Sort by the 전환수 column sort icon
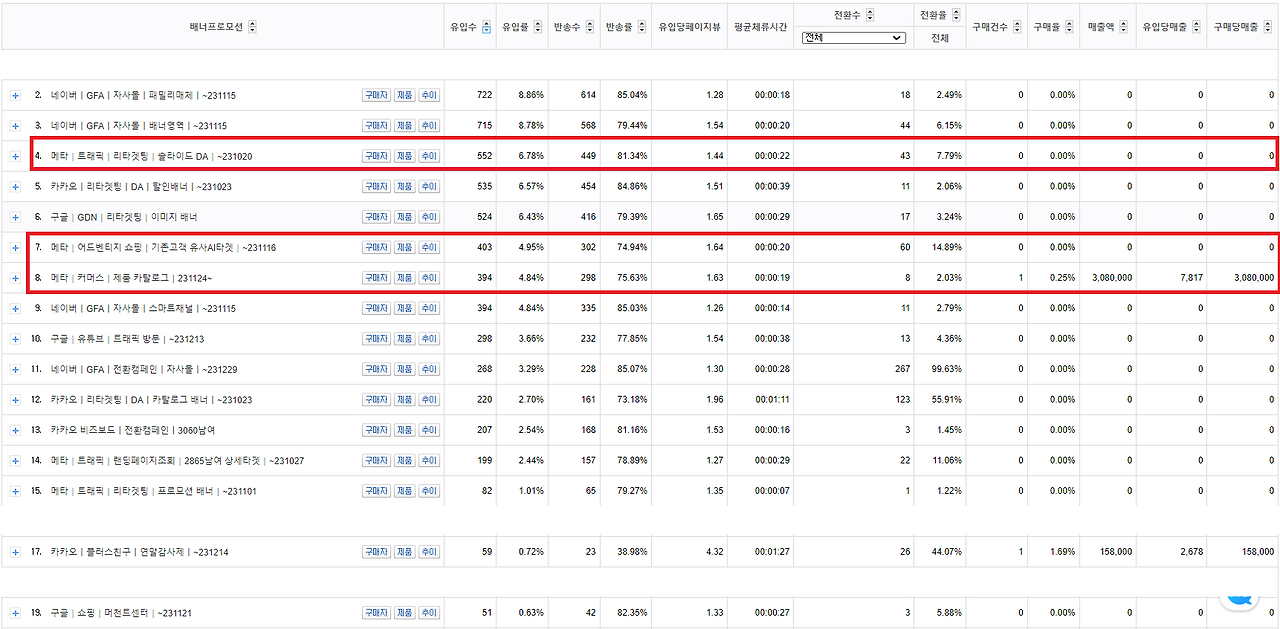Image resolution: width=1280 pixels, height=629 pixels. pos(870,15)
